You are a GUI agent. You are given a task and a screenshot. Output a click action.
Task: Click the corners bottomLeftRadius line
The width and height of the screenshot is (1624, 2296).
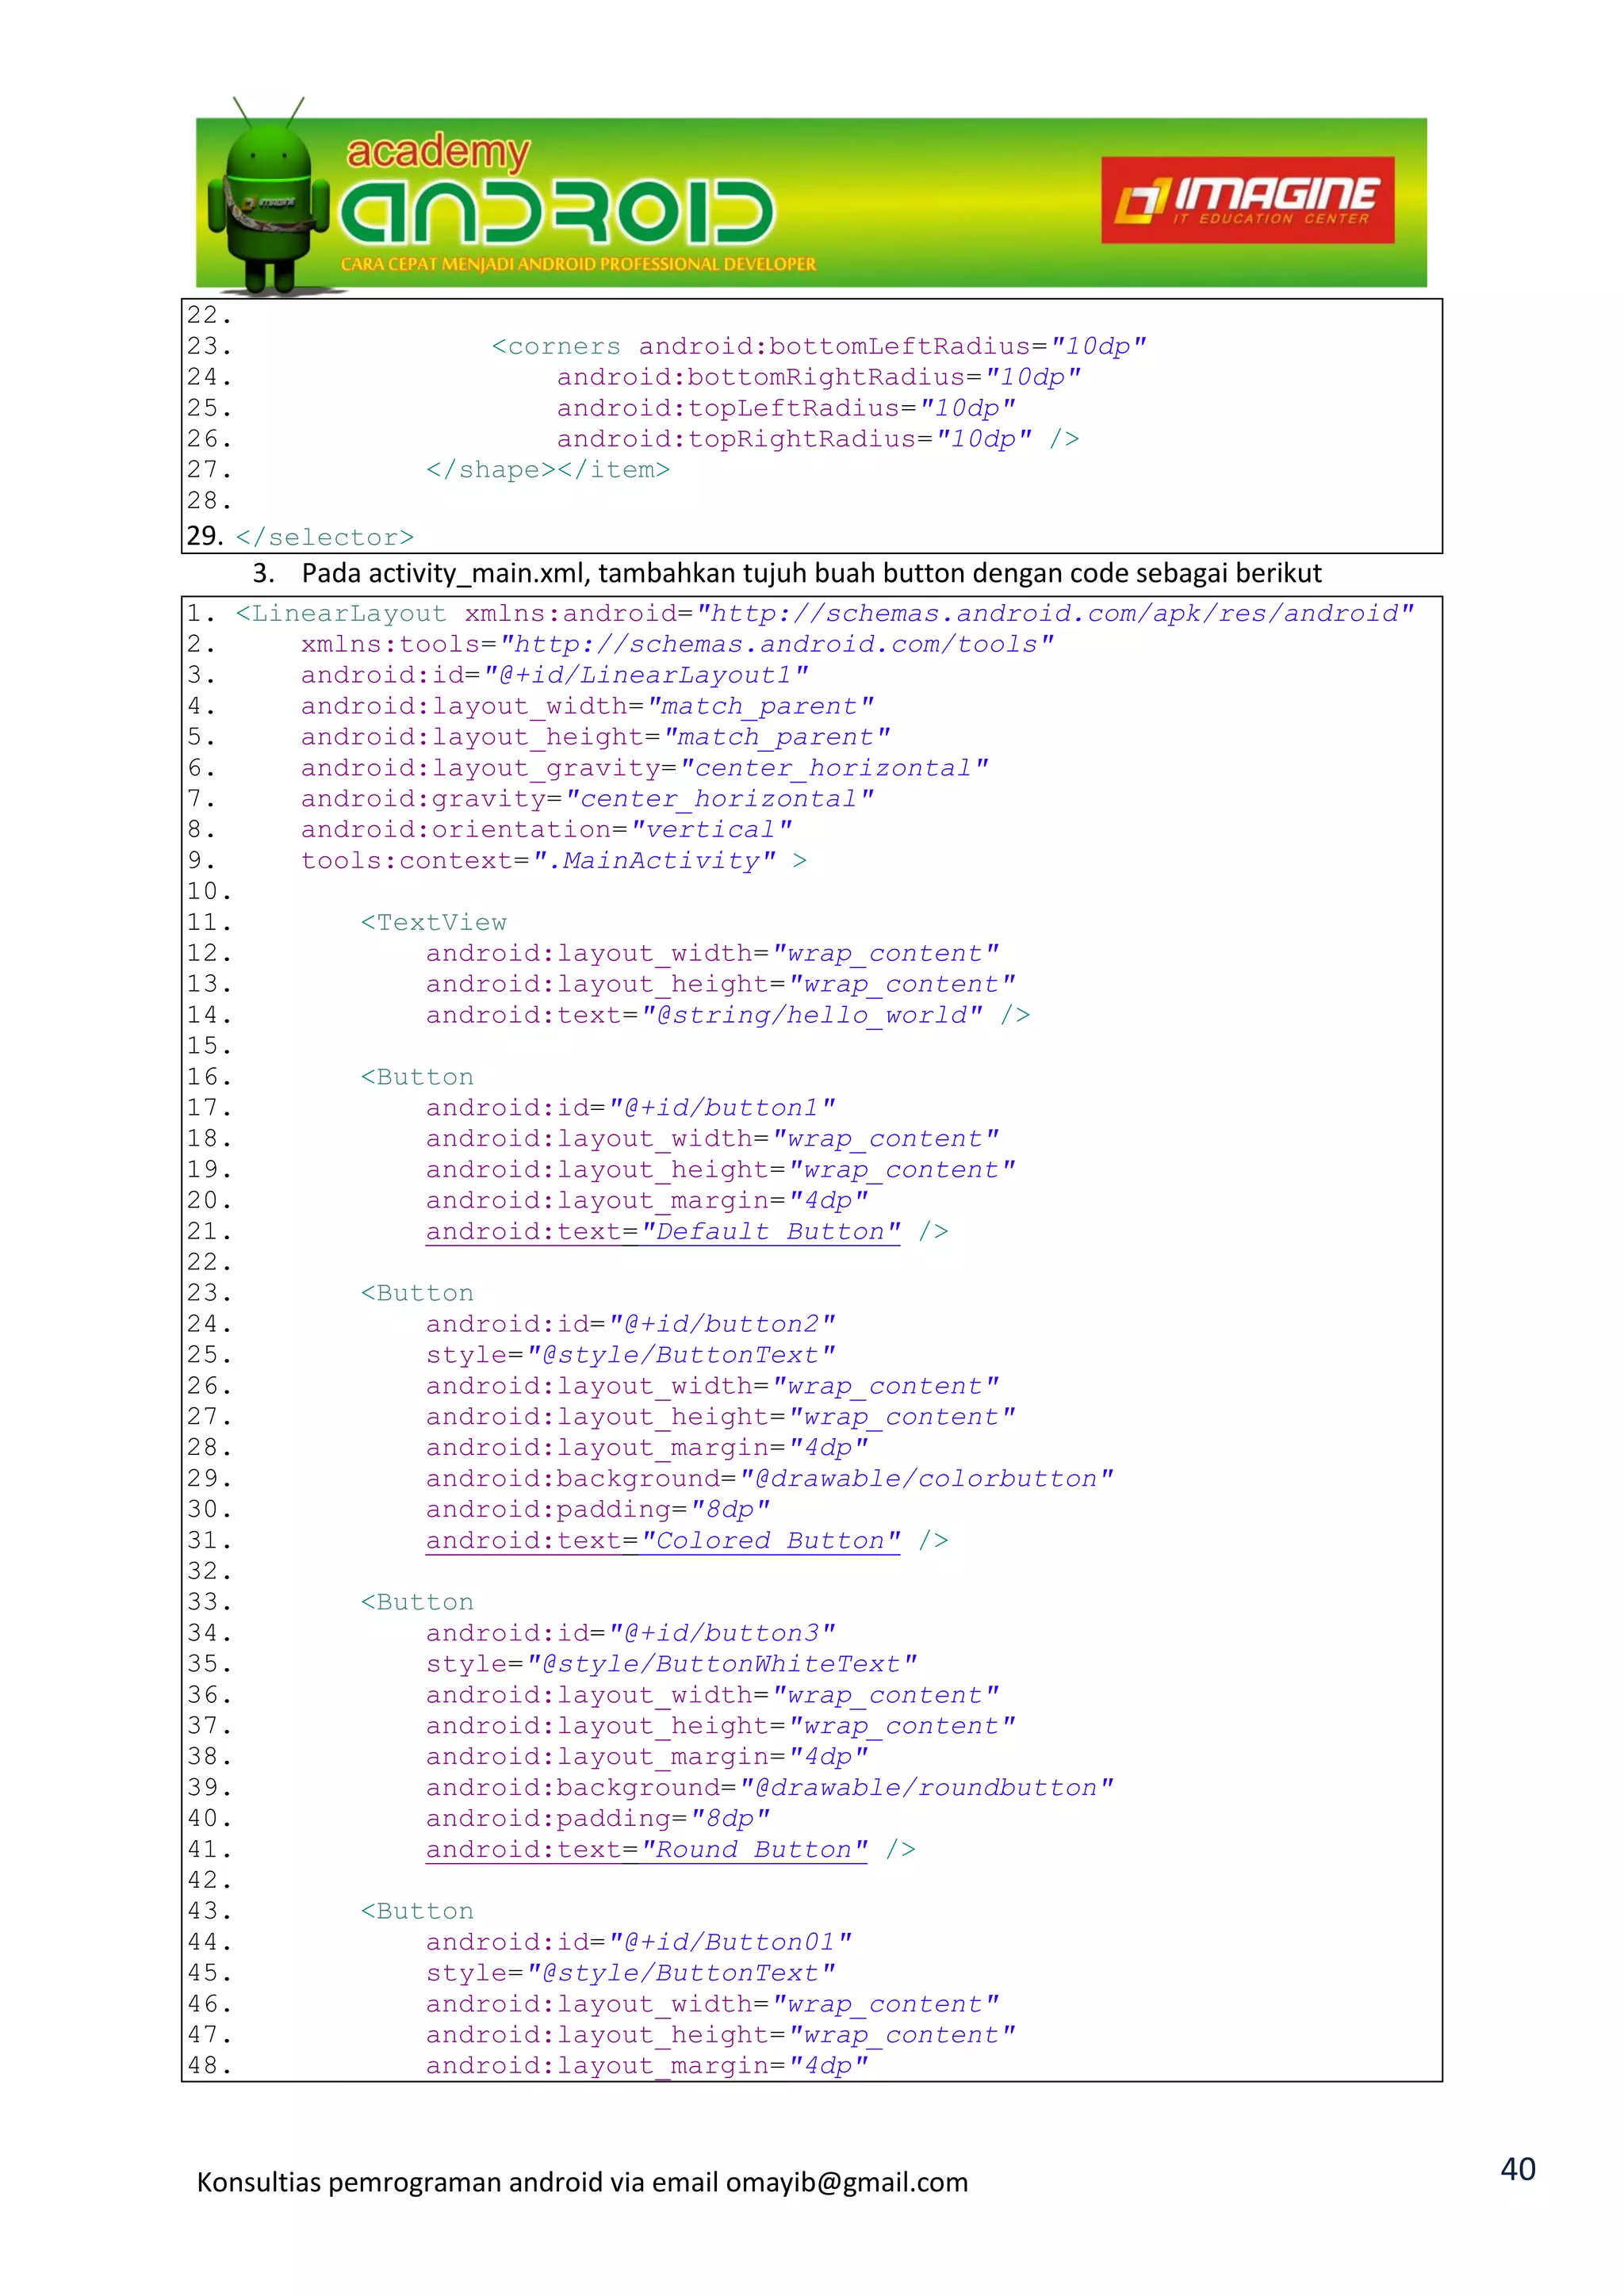pyautogui.click(x=818, y=346)
